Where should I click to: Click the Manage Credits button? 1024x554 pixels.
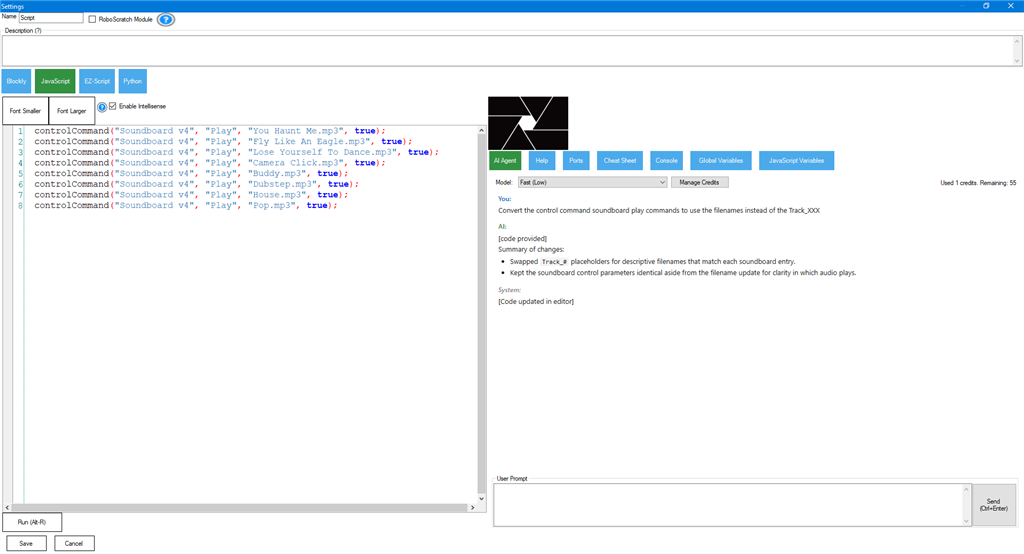pyautogui.click(x=699, y=182)
